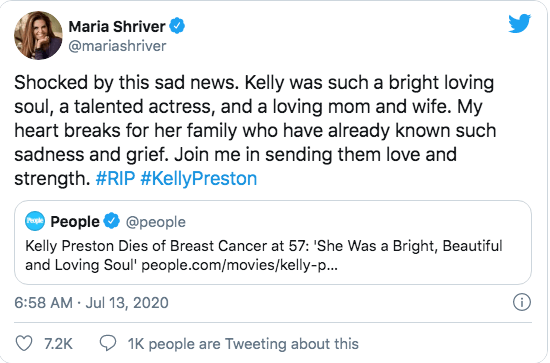
Task: Click the main tweet body text
Action: (255, 130)
